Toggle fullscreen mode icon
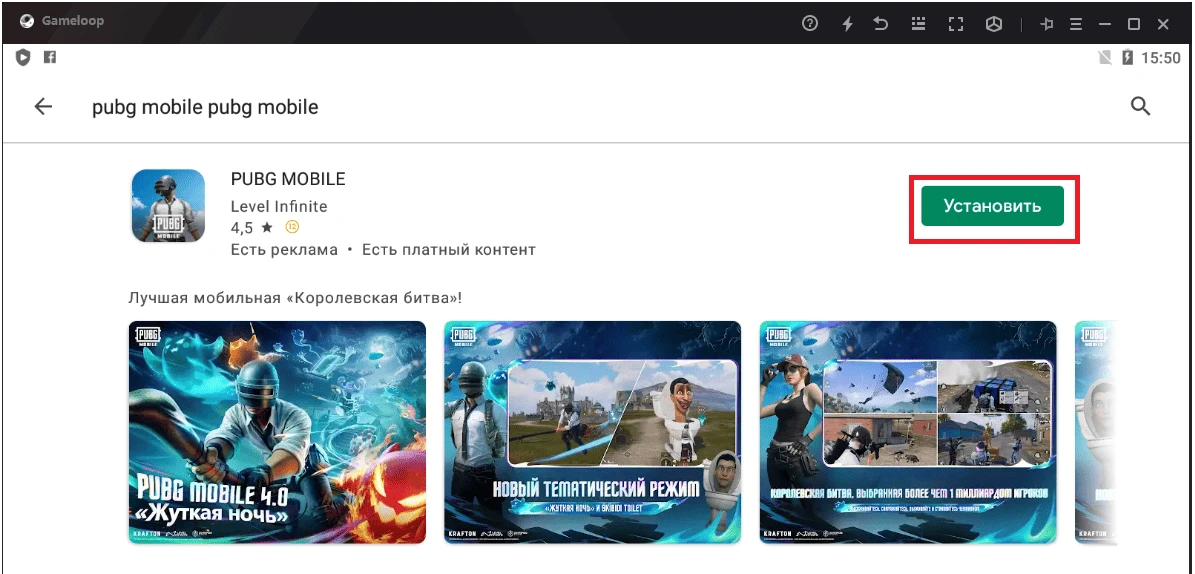1195x574 pixels. 955,23
